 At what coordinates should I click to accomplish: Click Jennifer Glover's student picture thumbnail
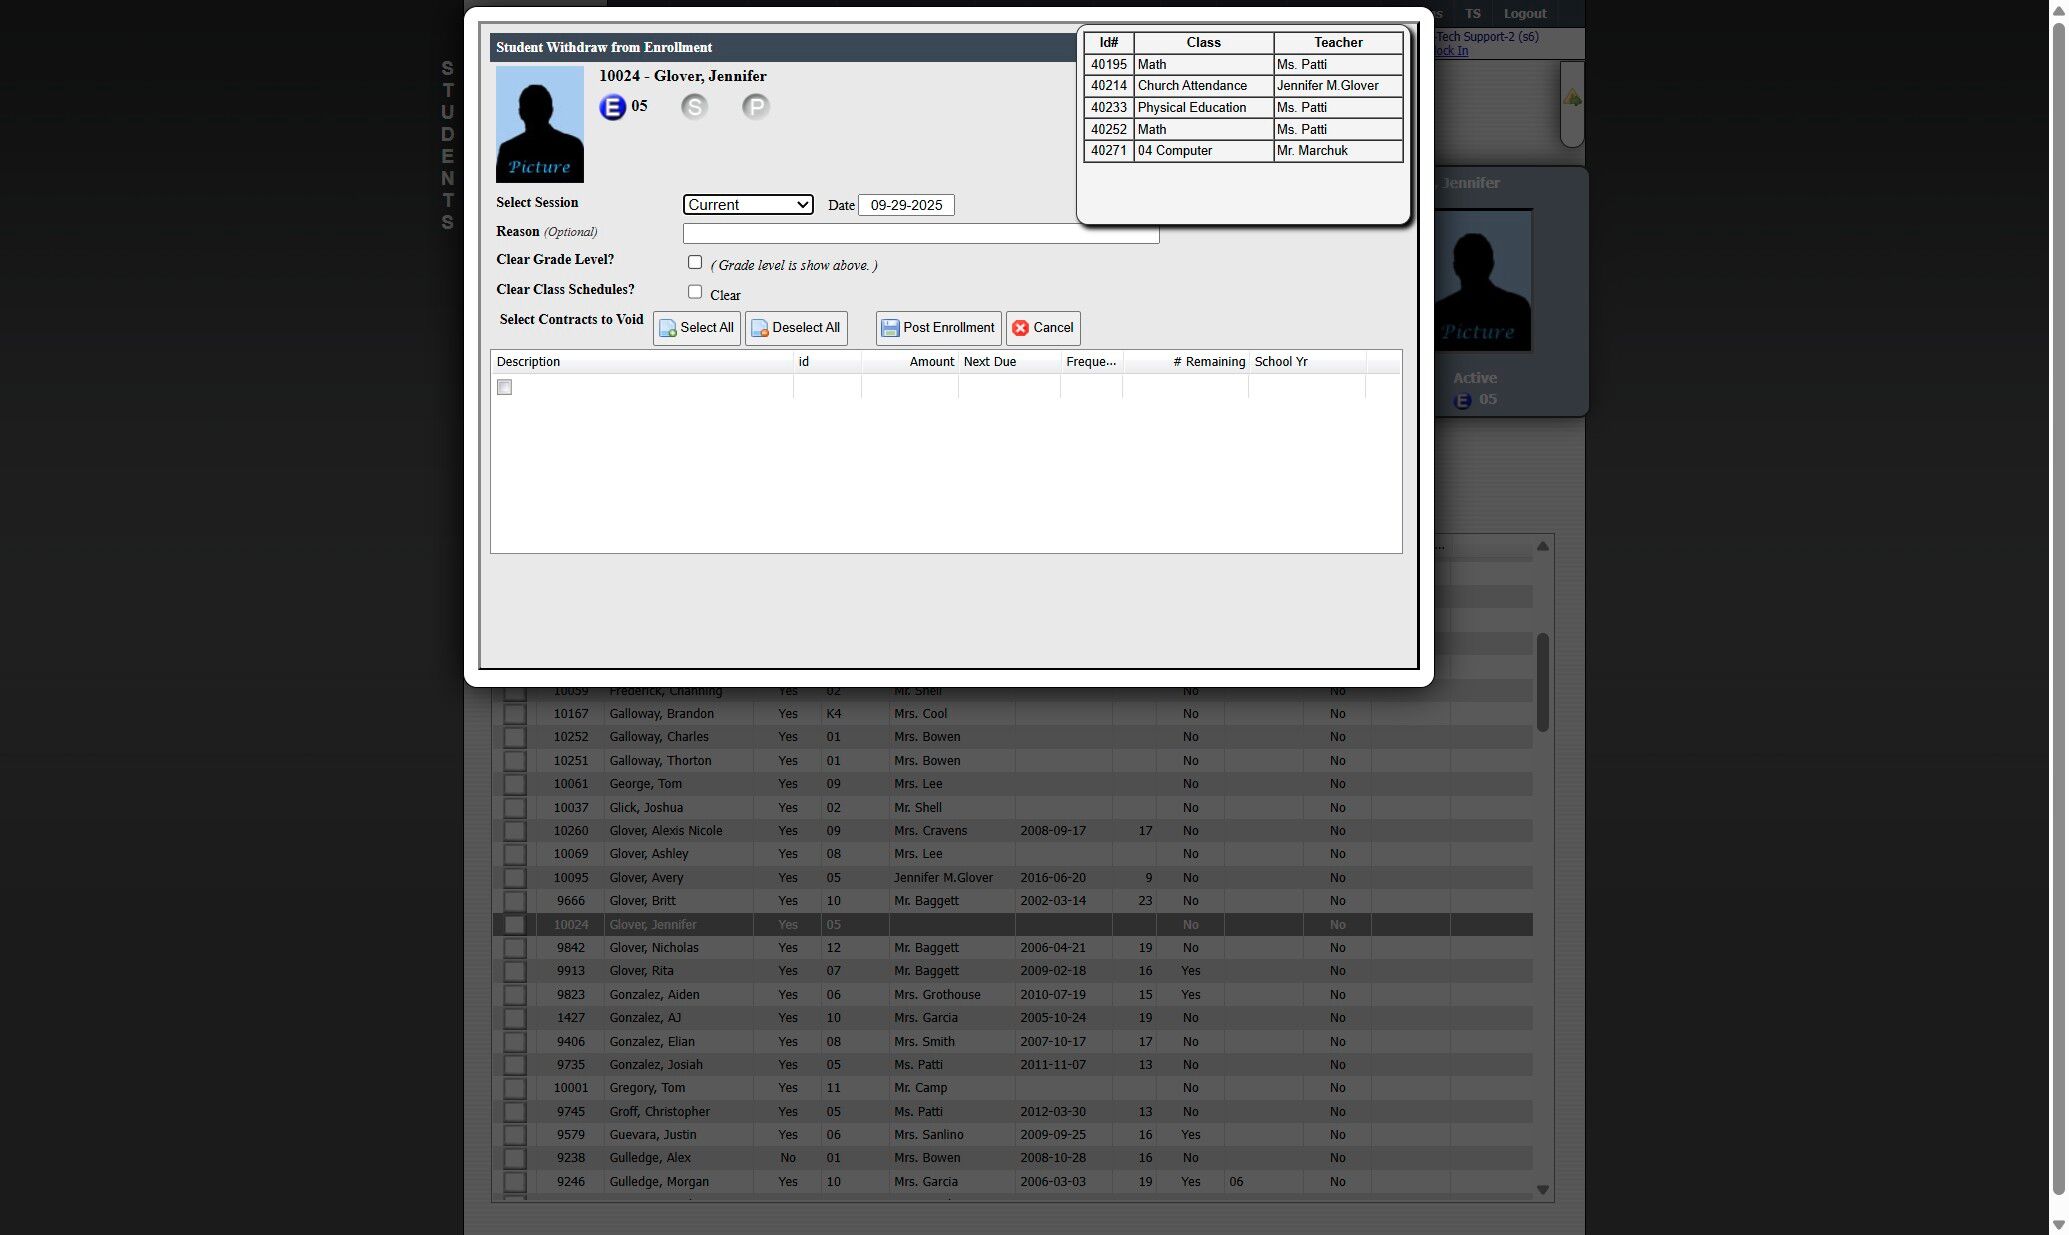539,124
